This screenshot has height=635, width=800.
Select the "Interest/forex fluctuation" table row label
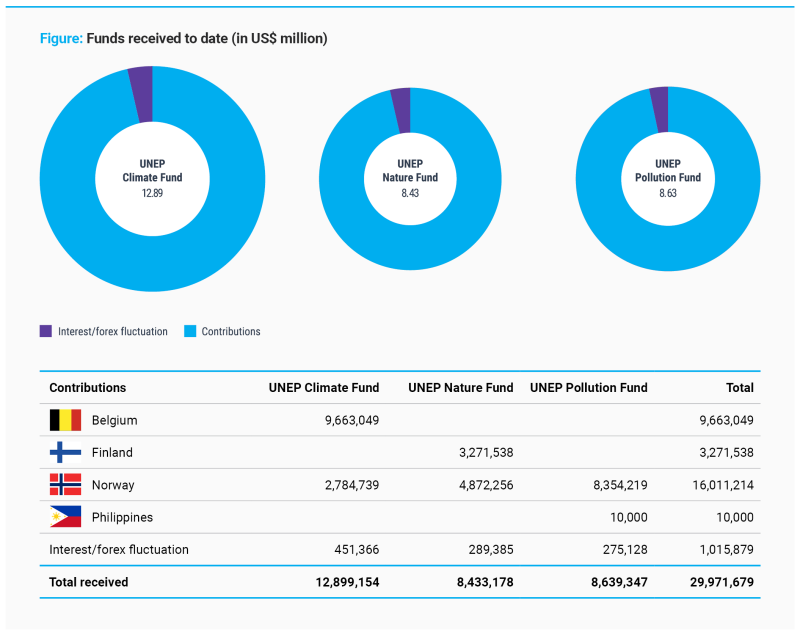click(x=119, y=549)
